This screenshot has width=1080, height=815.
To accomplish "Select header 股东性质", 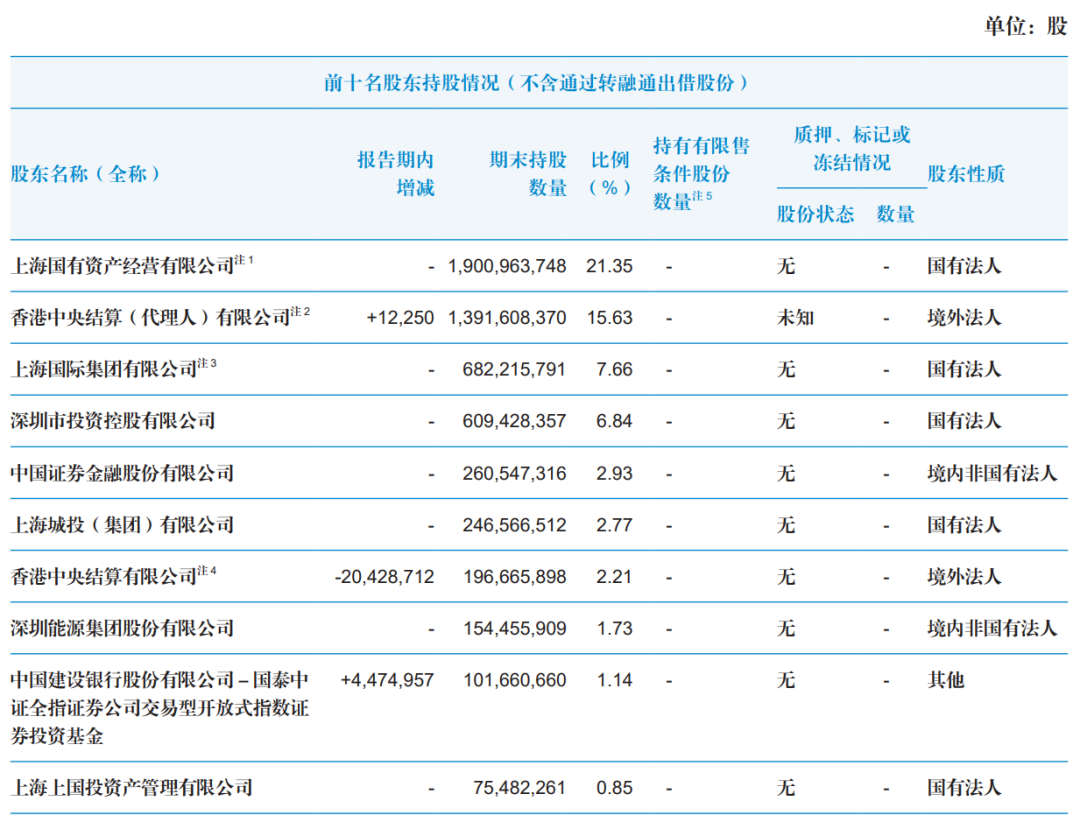I will pos(966,174).
